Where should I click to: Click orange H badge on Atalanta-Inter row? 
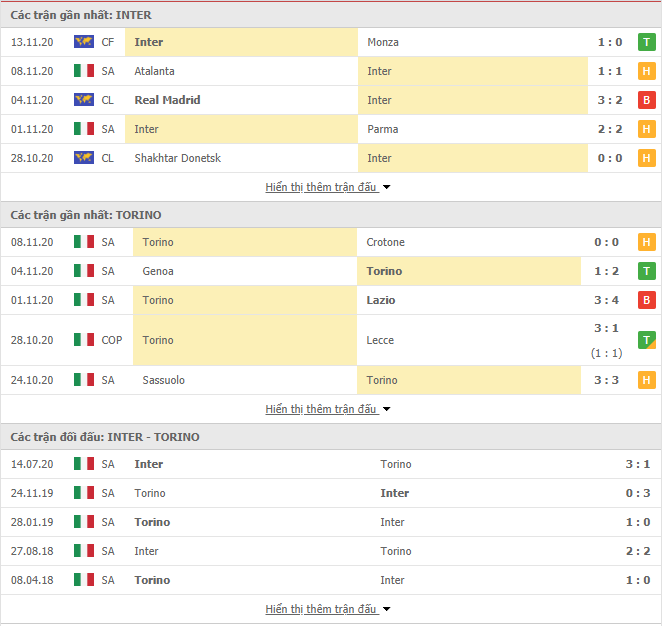pos(646,71)
